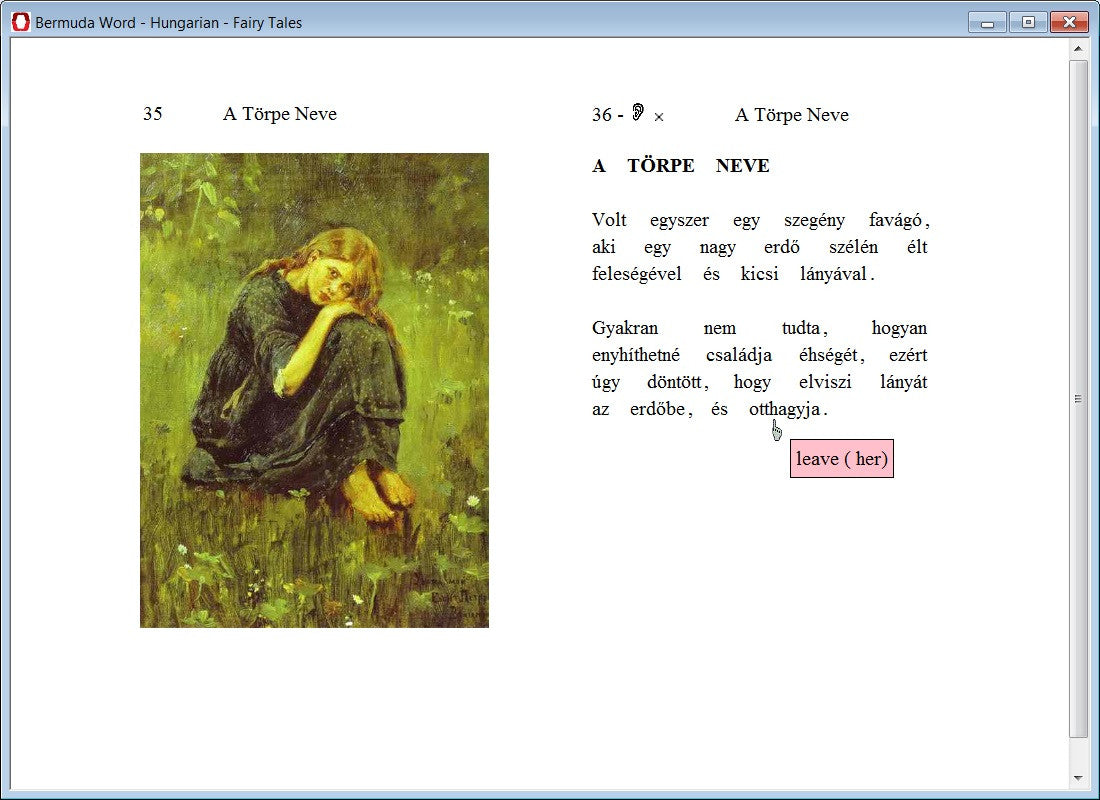Click the word "éhségét"
The image size is (1100, 800).
pos(828,355)
